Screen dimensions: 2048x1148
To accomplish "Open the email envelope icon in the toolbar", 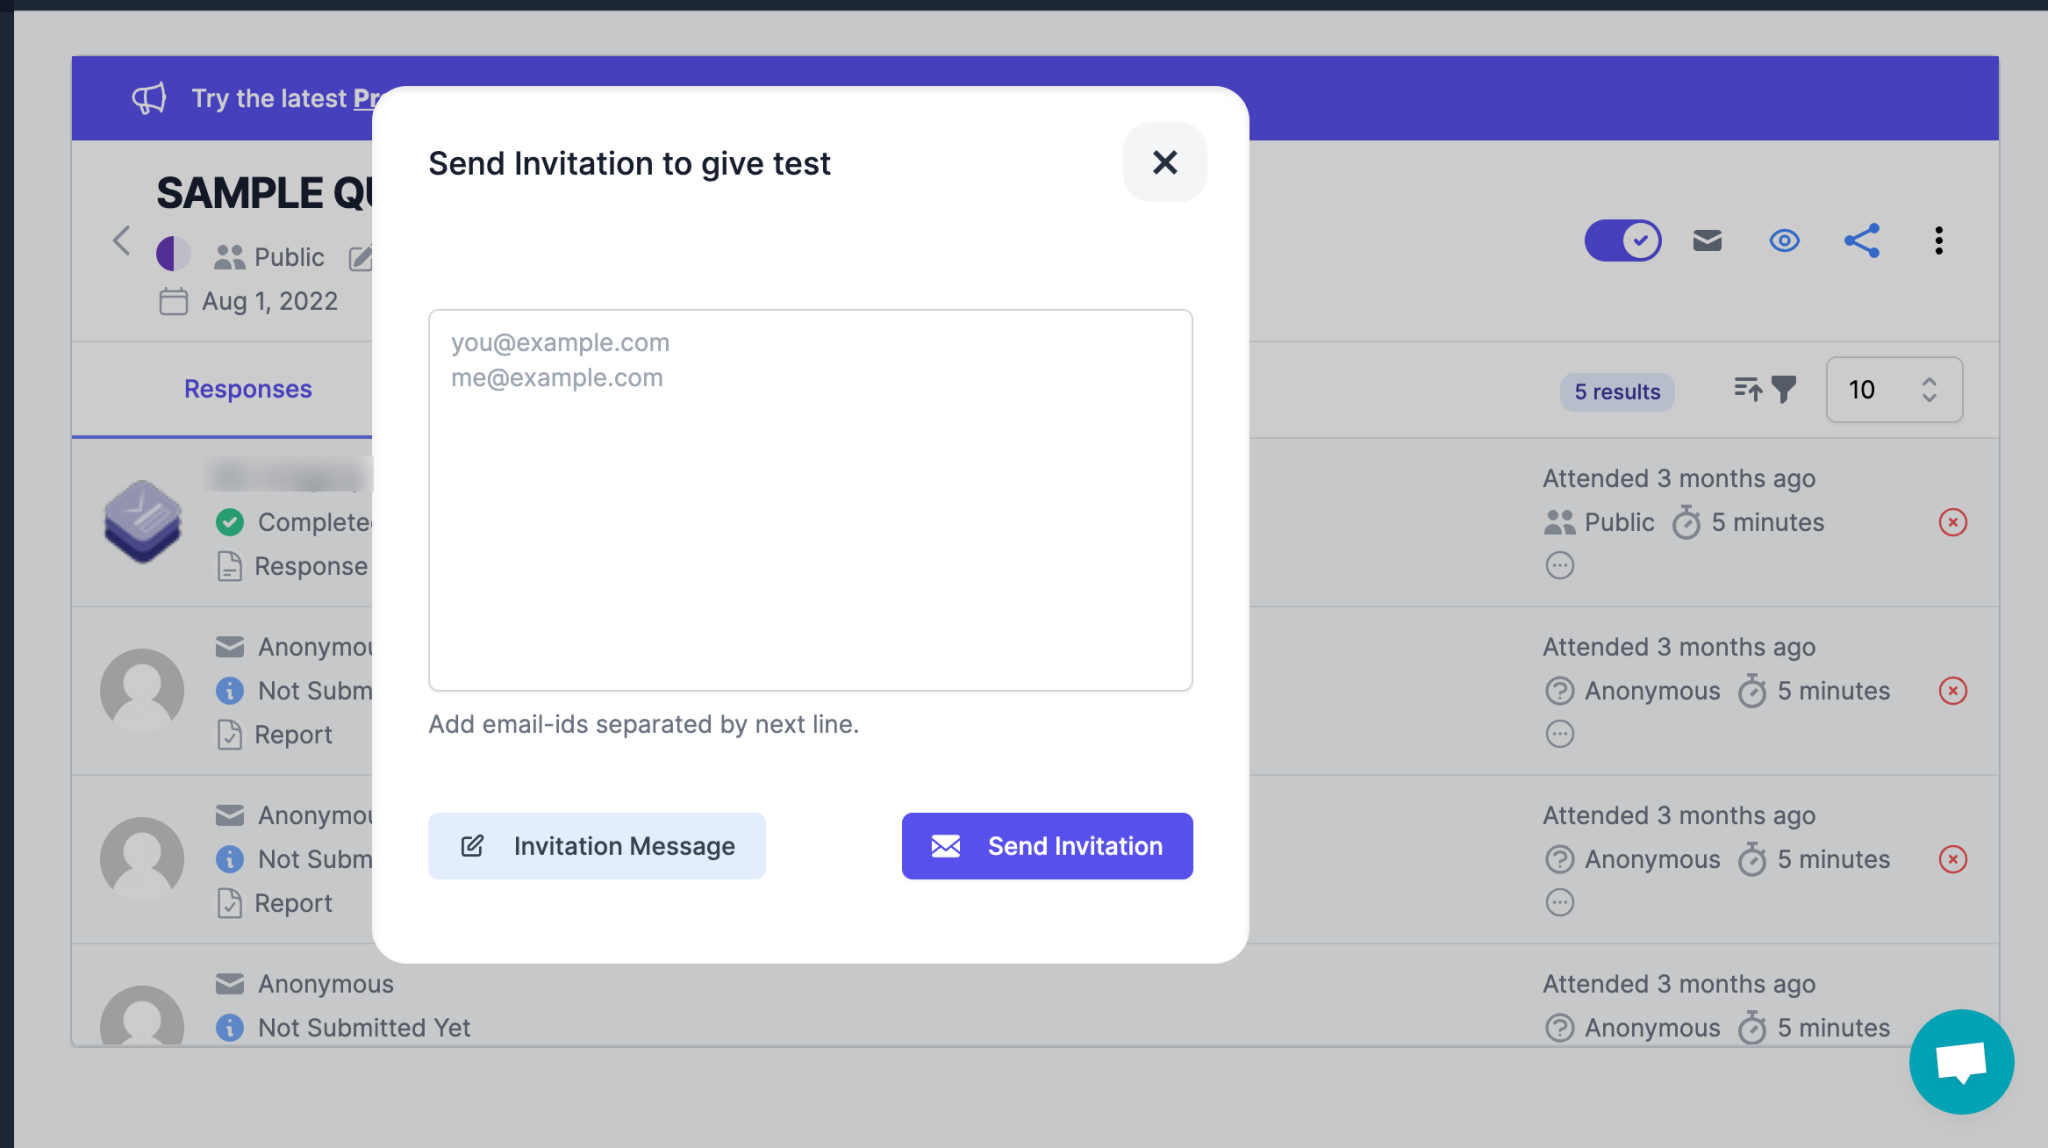I will coord(1706,240).
